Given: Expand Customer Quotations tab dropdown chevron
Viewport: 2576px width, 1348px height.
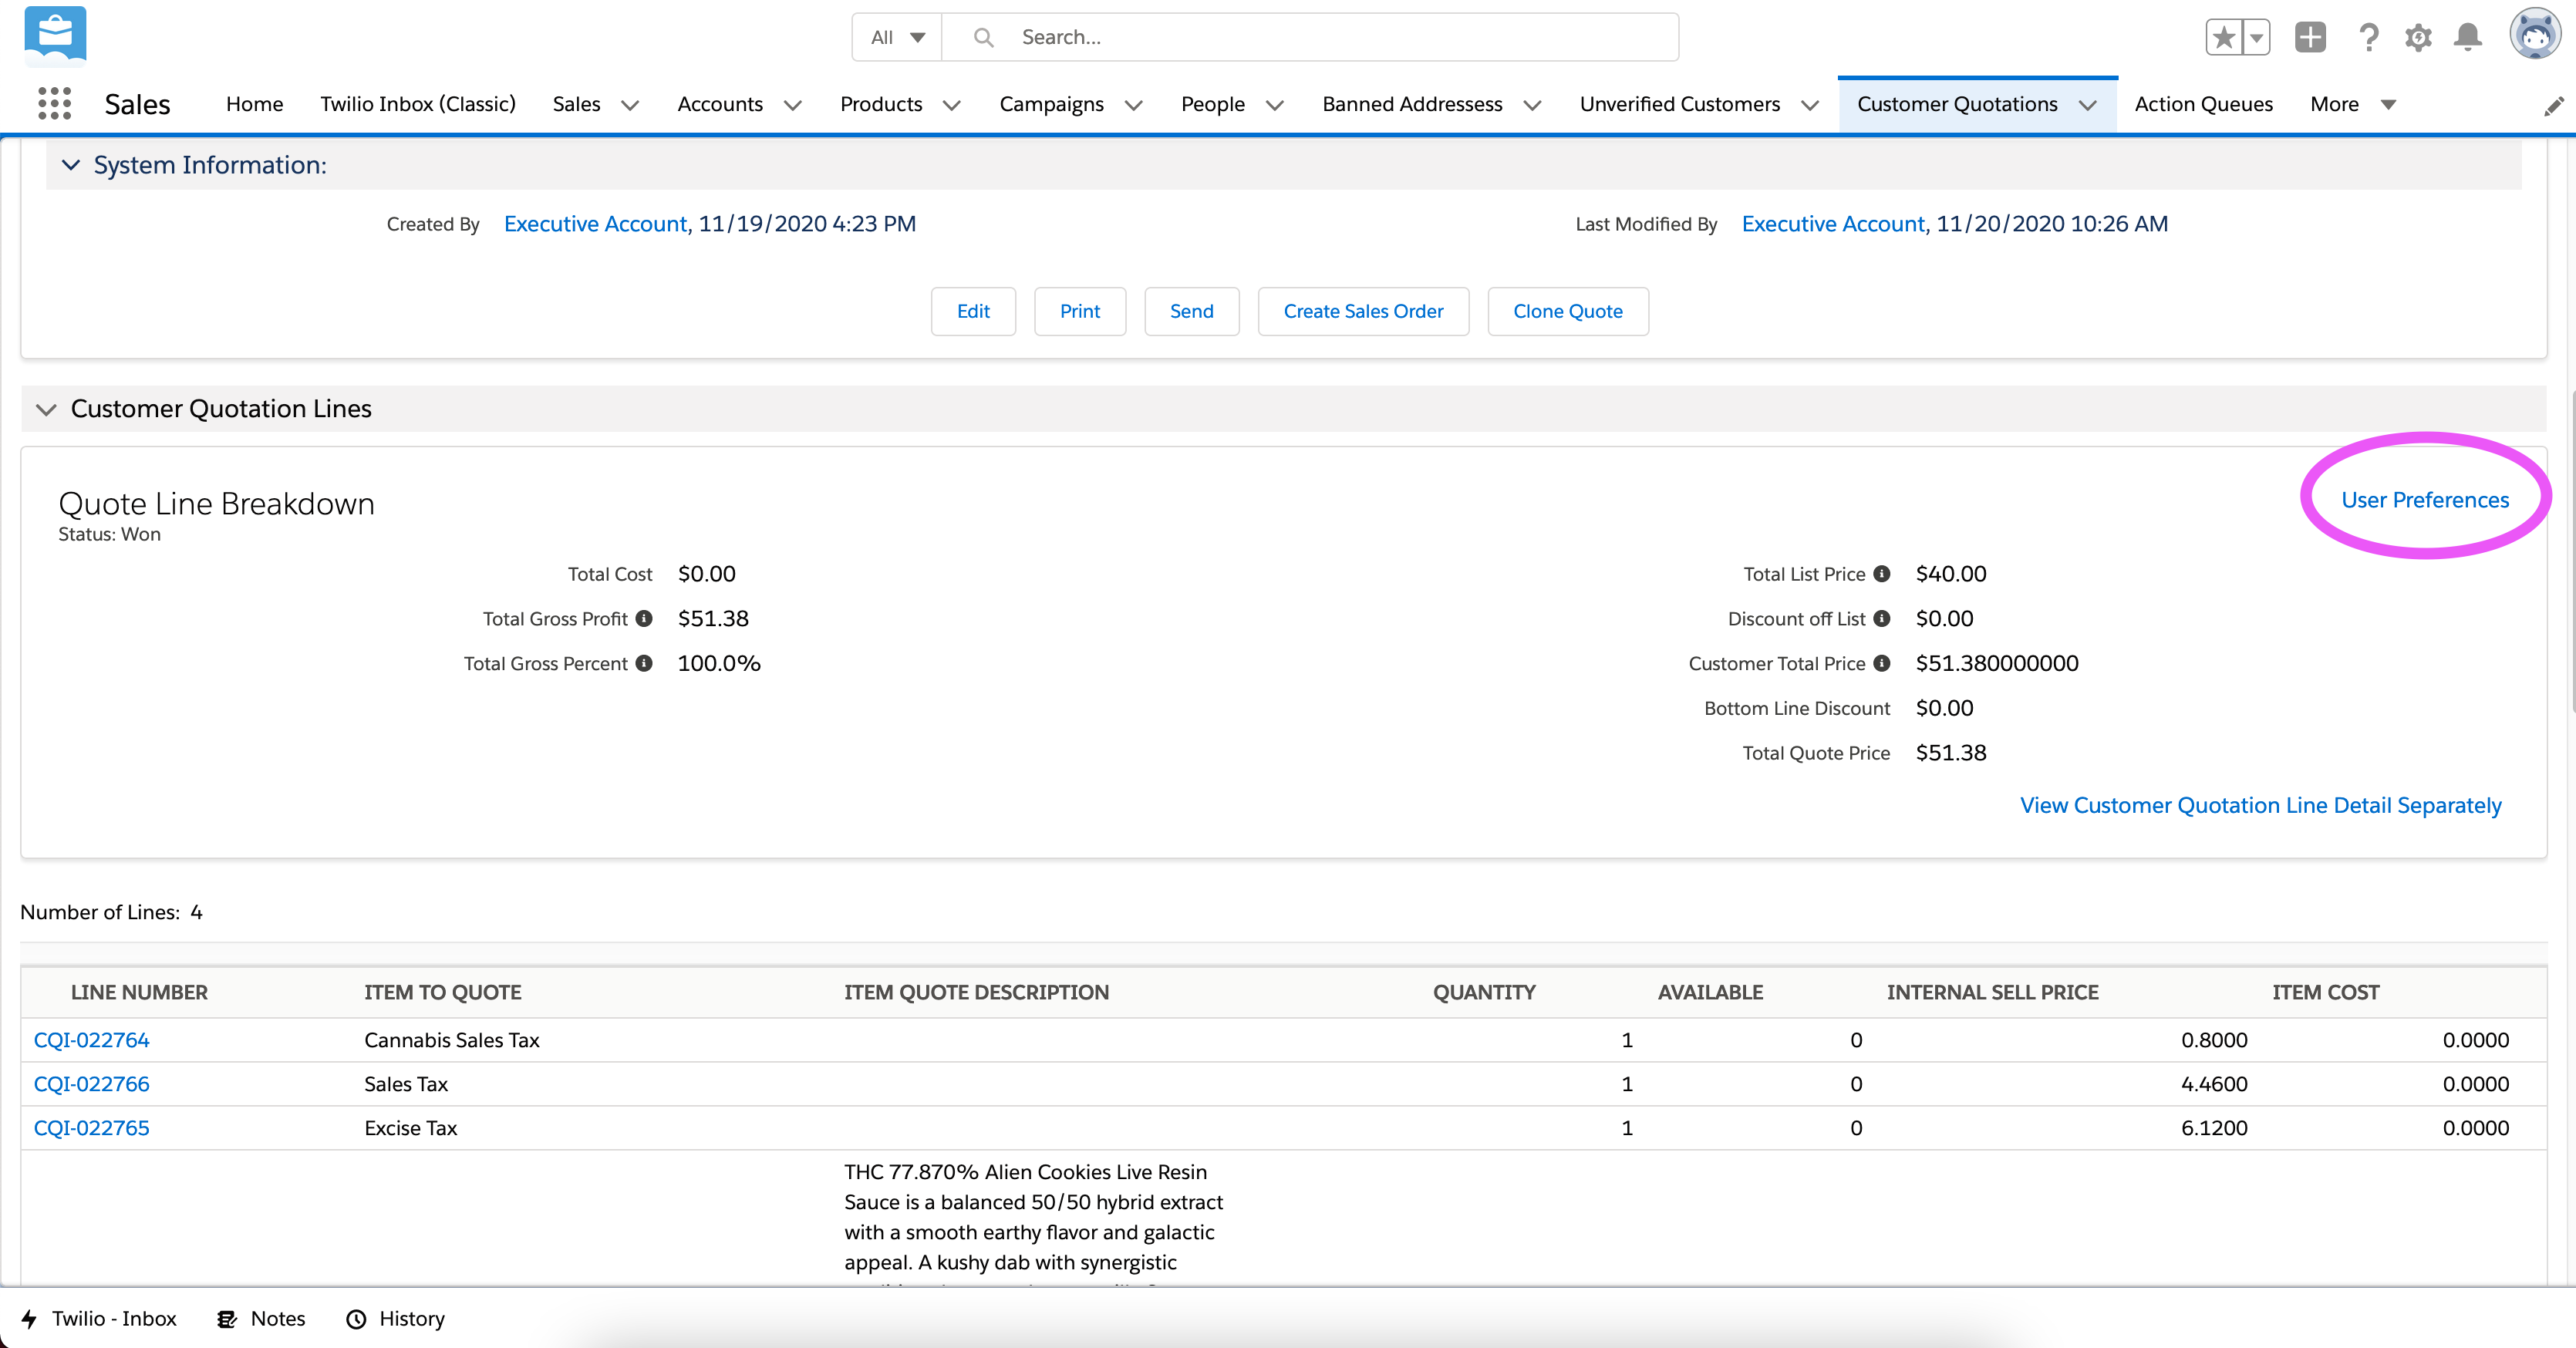Looking at the screenshot, I should 2088,105.
